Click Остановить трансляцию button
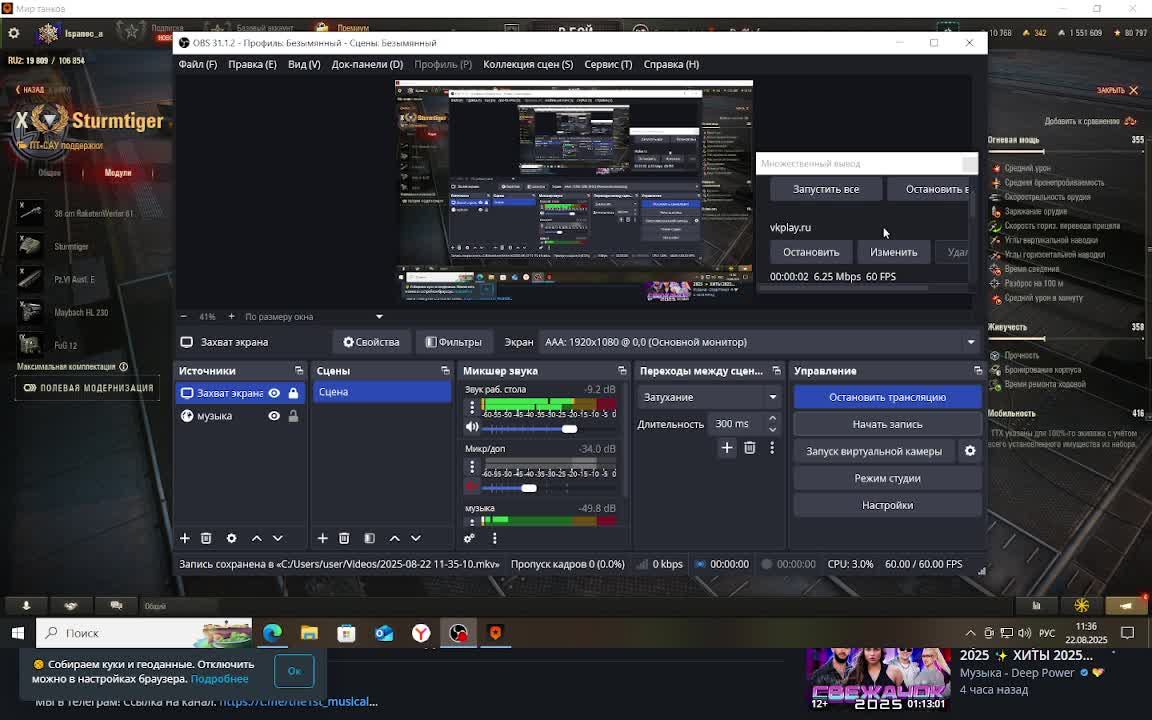Viewport: 1152px width, 720px height. click(x=888, y=397)
